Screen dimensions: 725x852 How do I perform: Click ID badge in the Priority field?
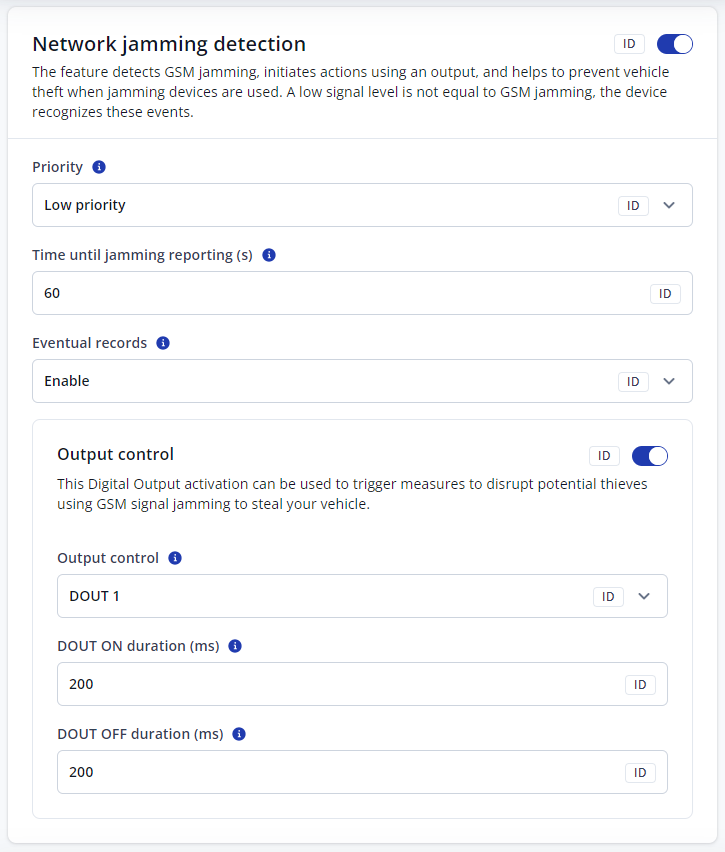633,205
